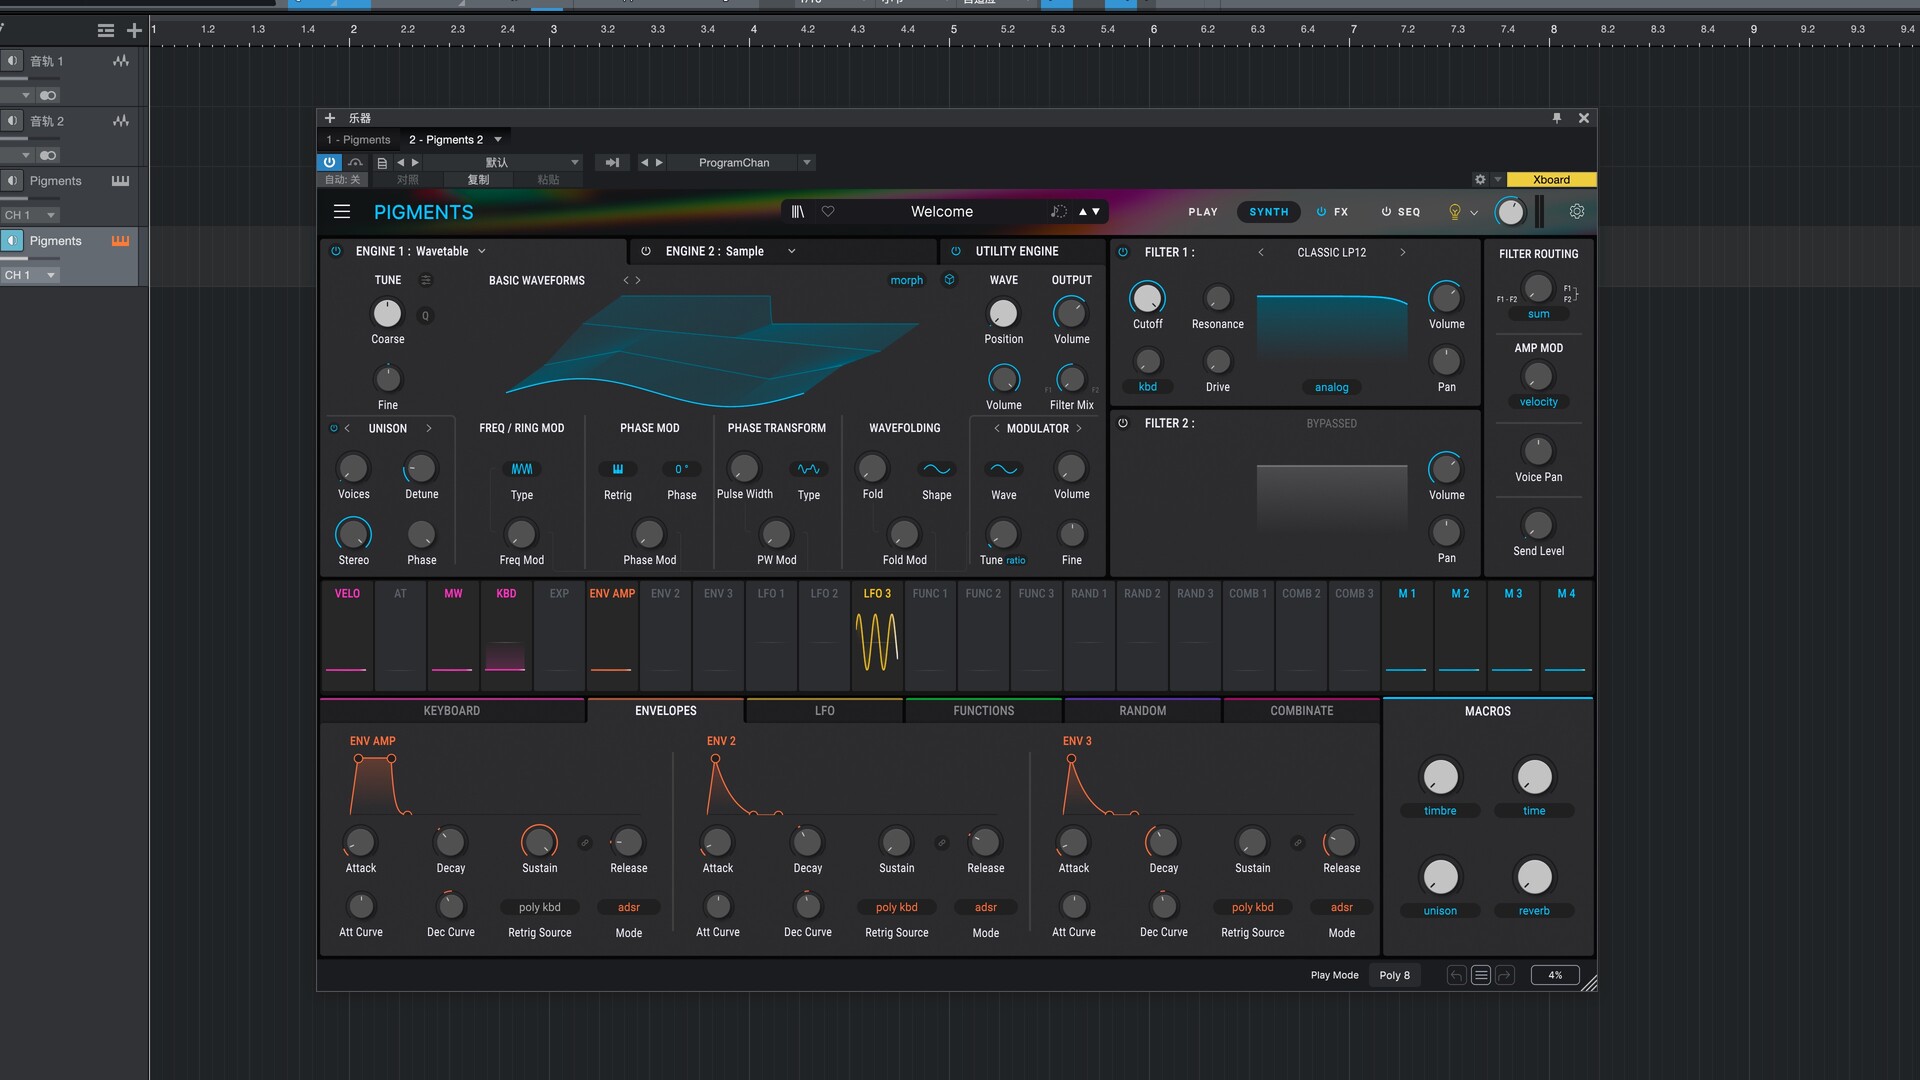Switch to the LFO tab
Screen dimensions: 1920x1080
click(825, 711)
